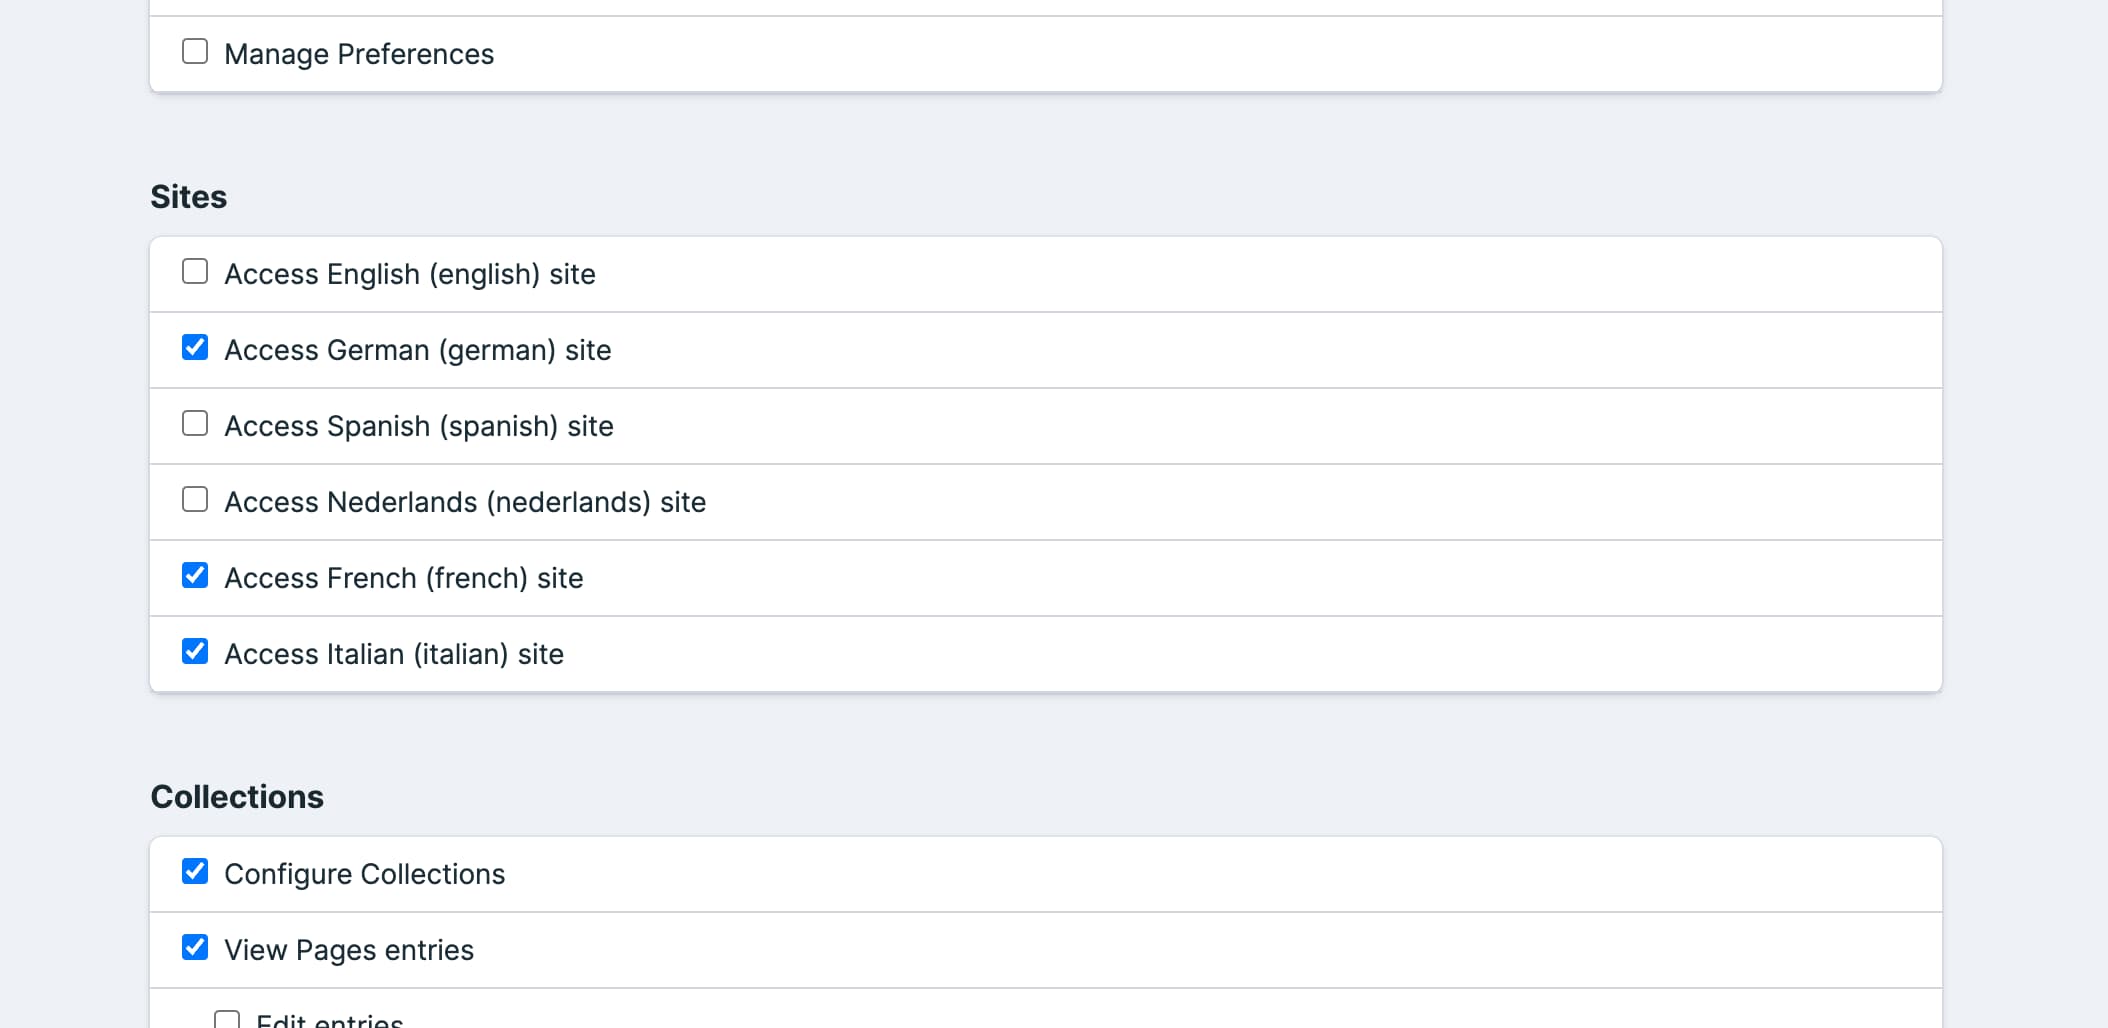The width and height of the screenshot is (2108, 1028).
Task: Enable the Manage Preferences checkbox
Action: click(x=195, y=51)
